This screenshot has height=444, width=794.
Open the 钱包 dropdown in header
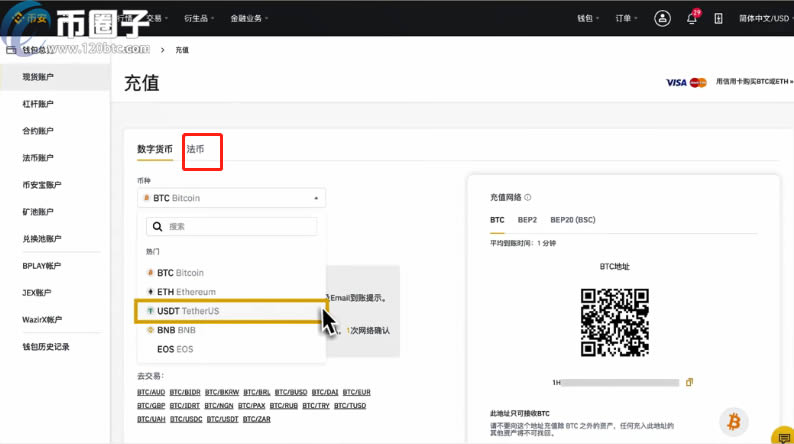click(x=589, y=18)
